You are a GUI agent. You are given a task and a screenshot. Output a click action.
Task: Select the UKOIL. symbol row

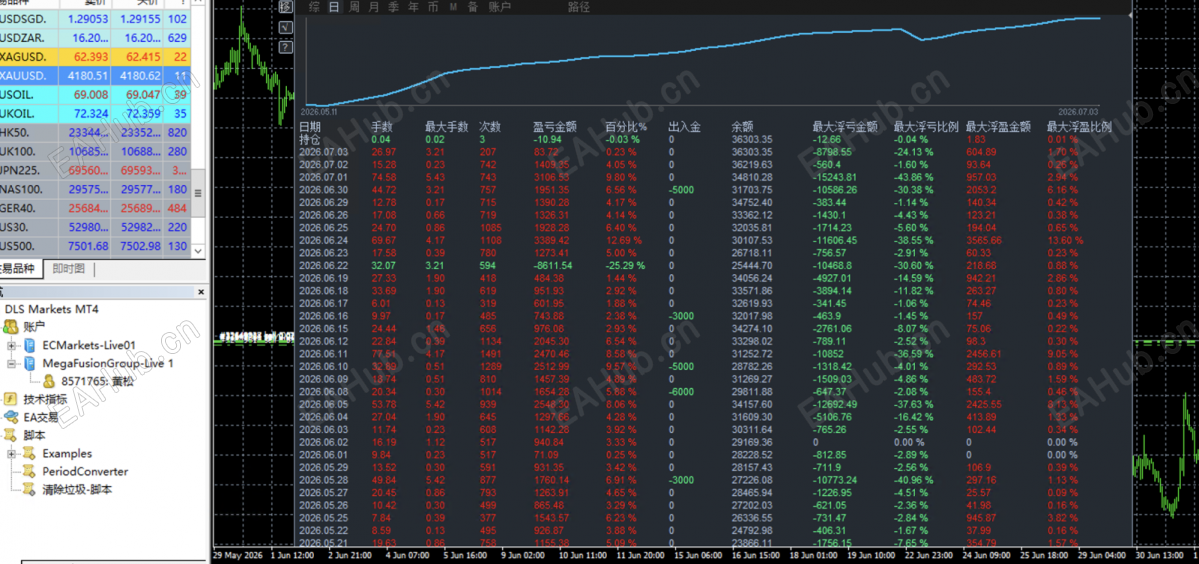[94, 113]
